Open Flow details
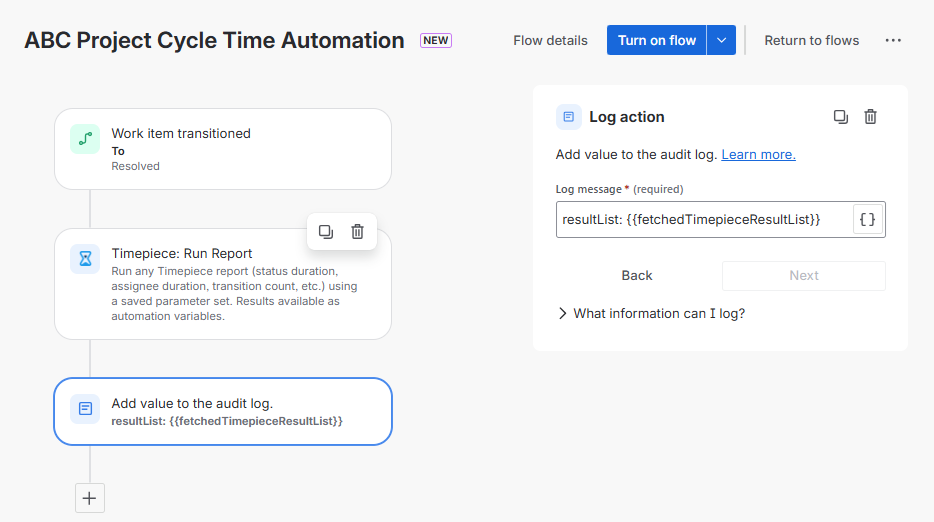Screen dimensions: 934x522 click(550, 41)
